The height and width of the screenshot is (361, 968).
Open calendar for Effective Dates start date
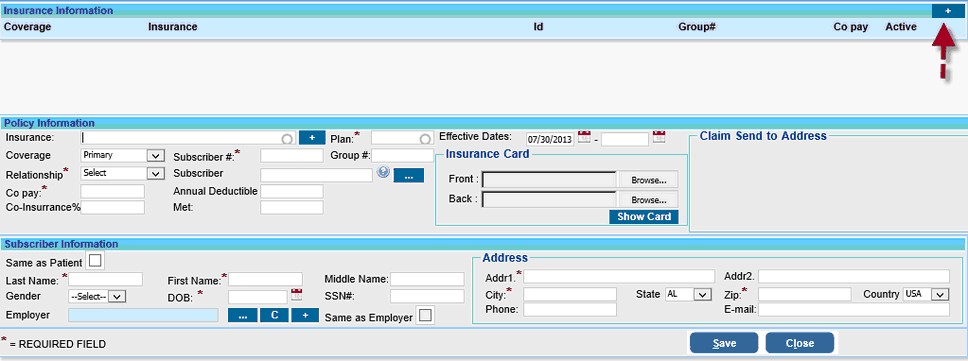(x=584, y=137)
